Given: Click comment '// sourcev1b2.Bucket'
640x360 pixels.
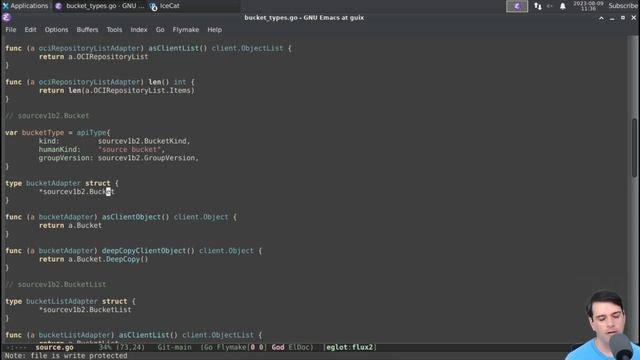Looking at the screenshot, I should click(47, 116).
